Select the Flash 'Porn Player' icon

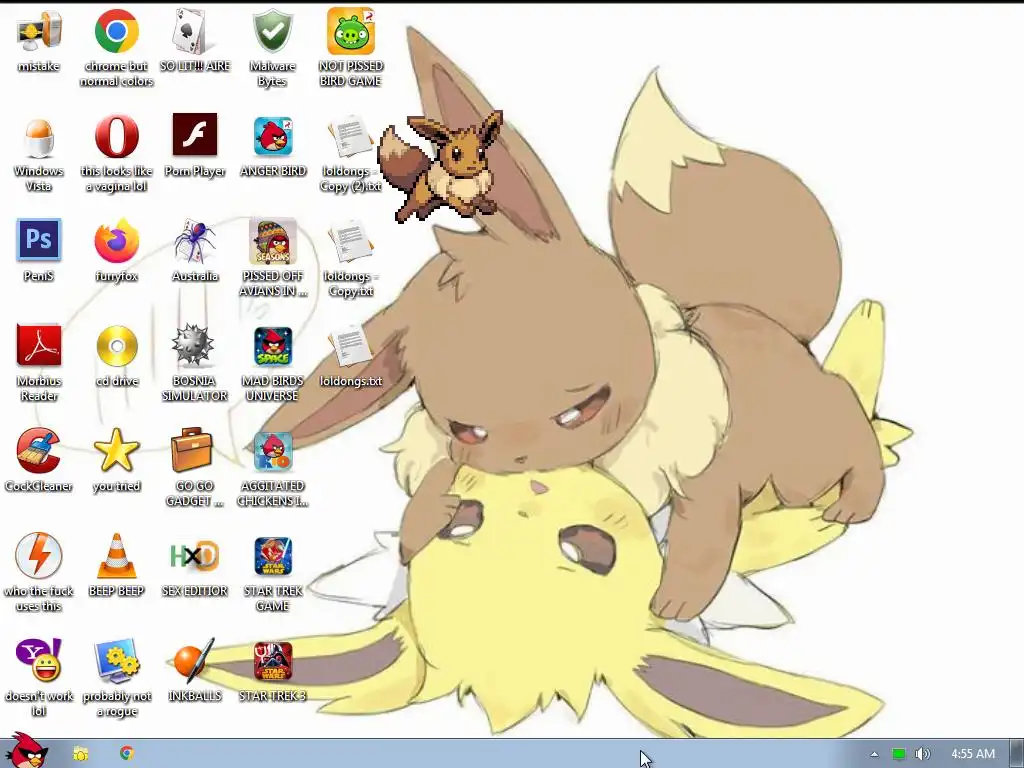tap(195, 135)
